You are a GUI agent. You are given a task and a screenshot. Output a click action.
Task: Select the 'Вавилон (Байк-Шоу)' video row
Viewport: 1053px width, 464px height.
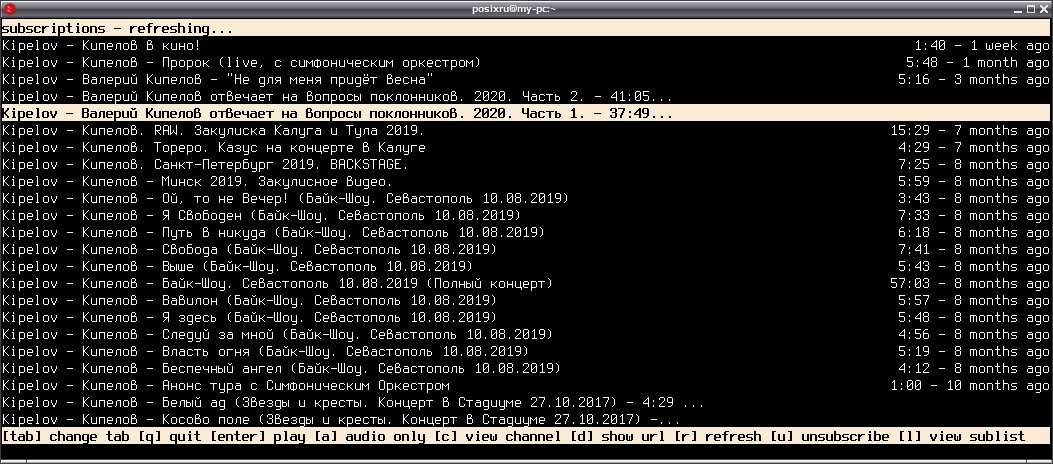[526, 300]
